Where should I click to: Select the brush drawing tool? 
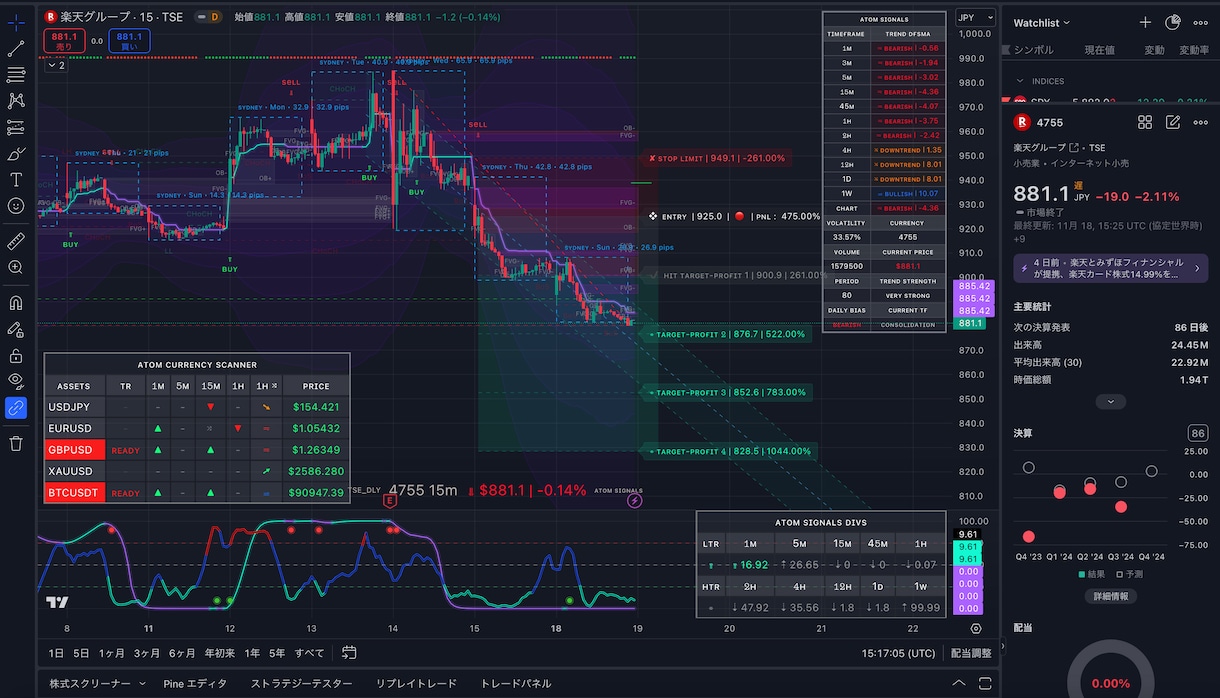[x=16, y=154]
